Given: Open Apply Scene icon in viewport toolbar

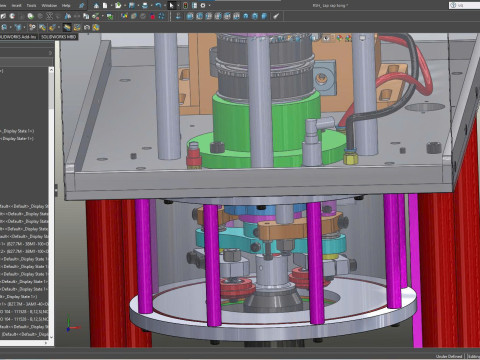Looking at the screenshot, I should click(348, 38).
